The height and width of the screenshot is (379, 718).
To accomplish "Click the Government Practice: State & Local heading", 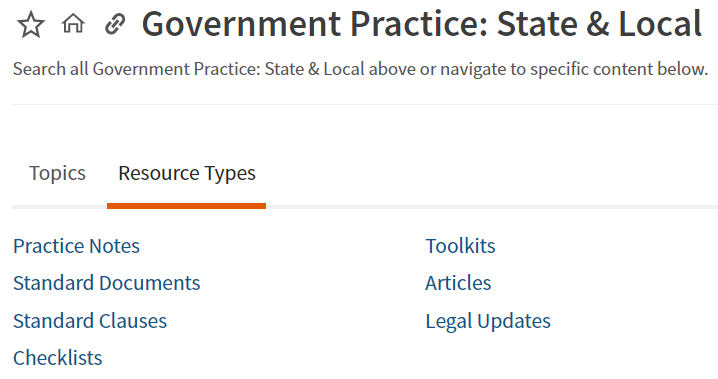I will tap(422, 24).
